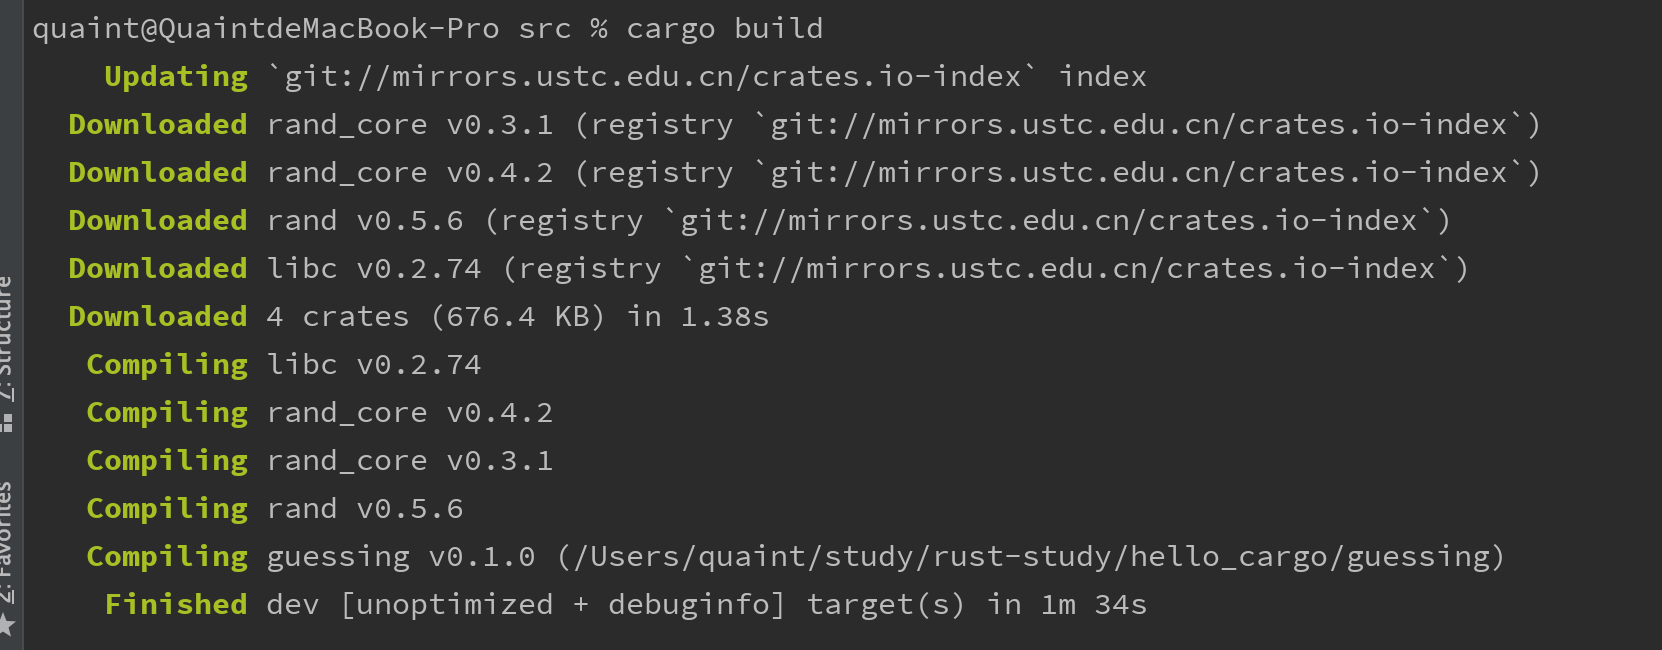The height and width of the screenshot is (650, 1662).
Task: Click registry URL on rand_core v0.4.2 download line
Action: (1138, 173)
